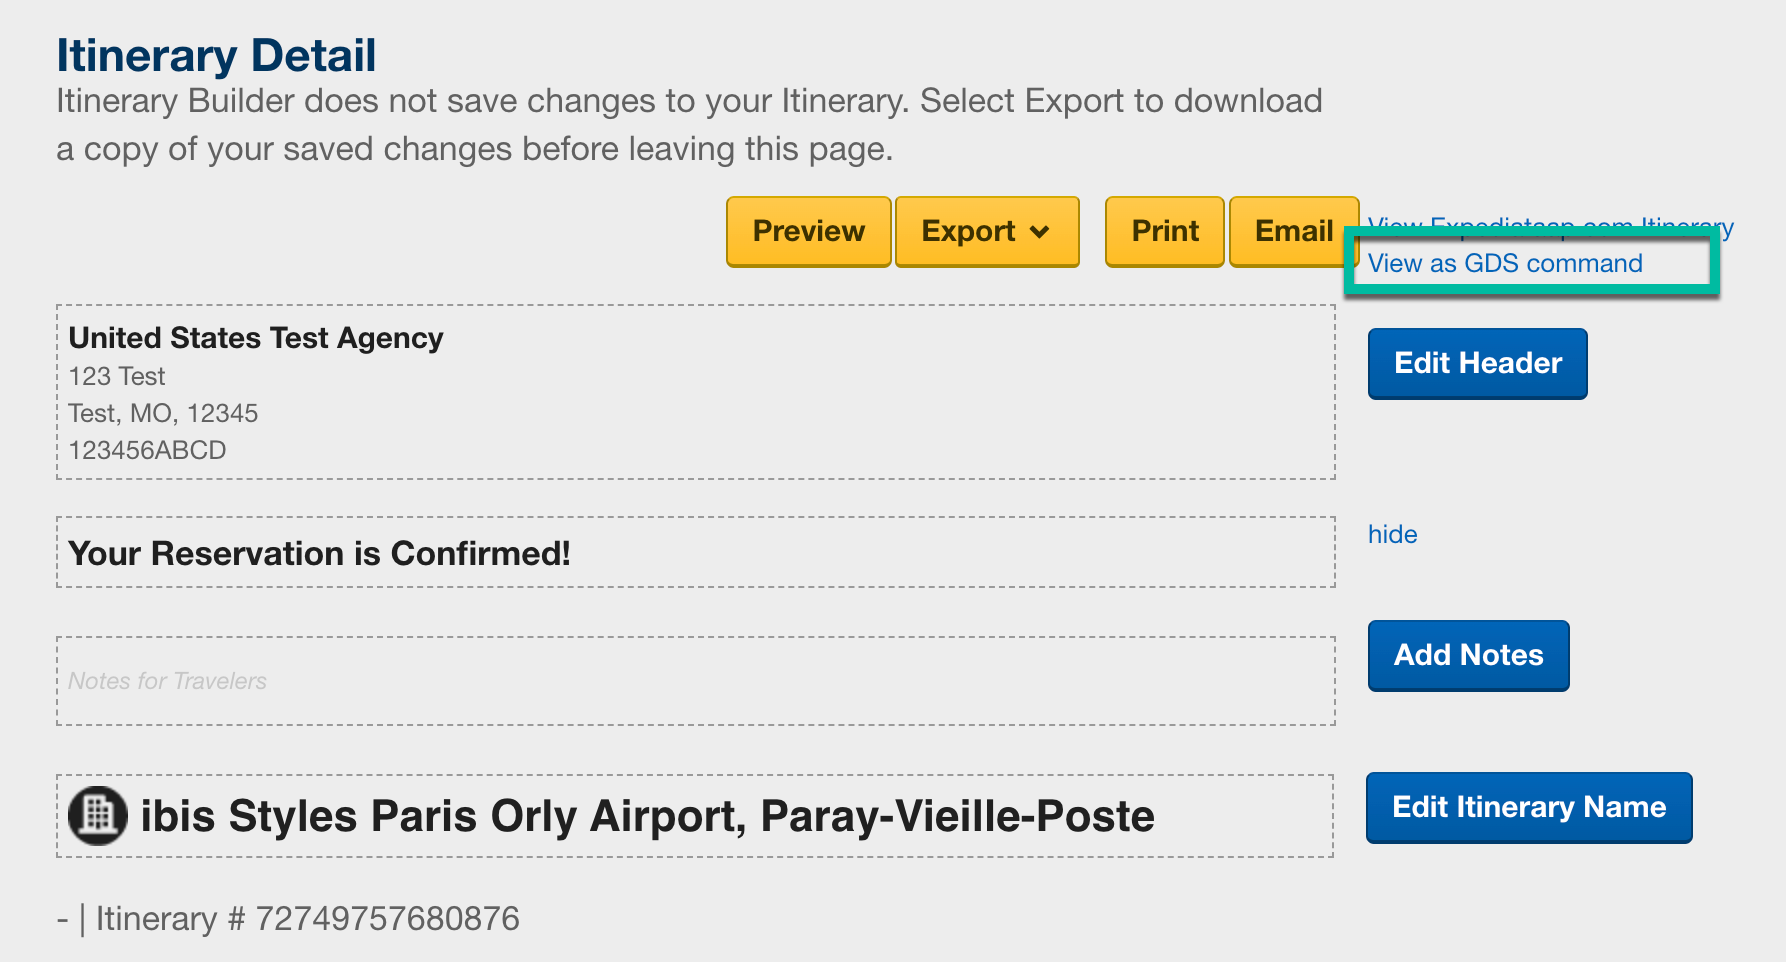Click the ibis Styles Paris Orly Airport title
Screen dimensions: 1786x962
click(647, 816)
